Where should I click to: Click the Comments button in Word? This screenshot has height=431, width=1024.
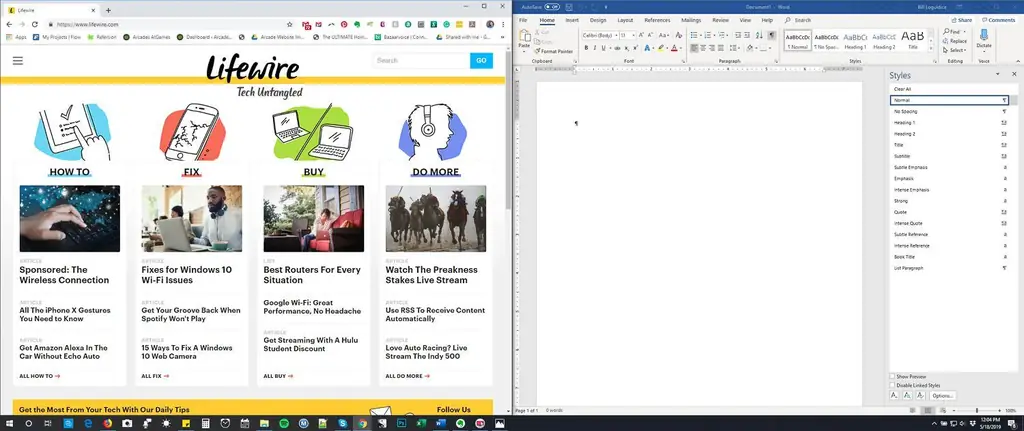pyautogui.click(x=997, y=20)
